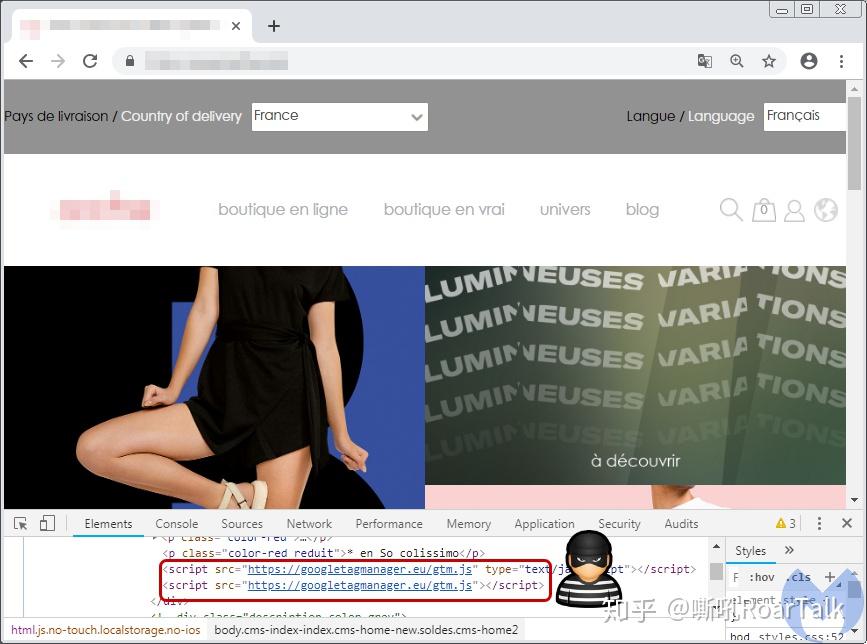Open the shopping bag cart

(764, 210)
